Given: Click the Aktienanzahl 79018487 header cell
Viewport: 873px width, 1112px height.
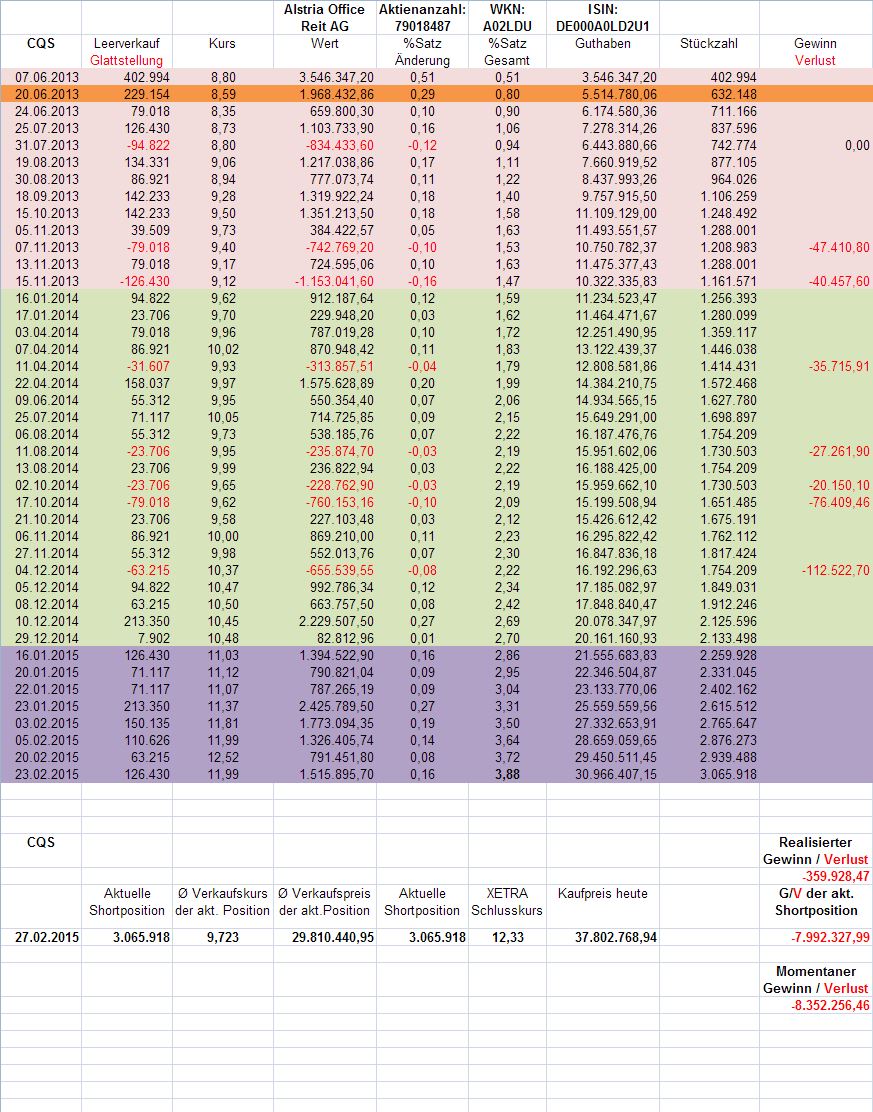Looking at the screenshot, I should tap(422, 18).
